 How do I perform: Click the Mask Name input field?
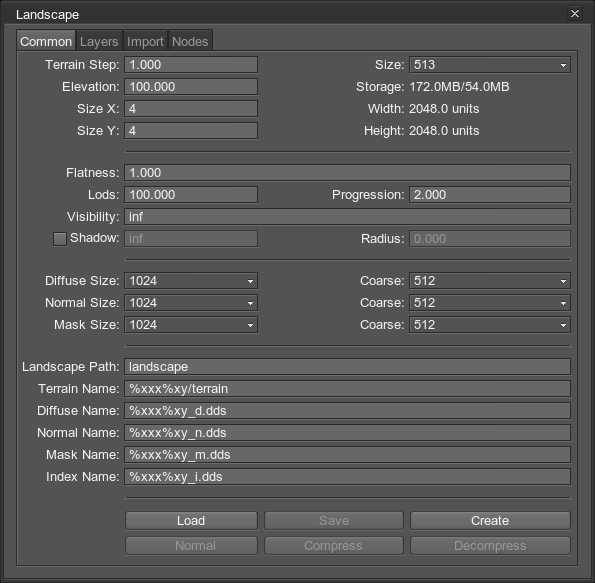click(347, 455)
